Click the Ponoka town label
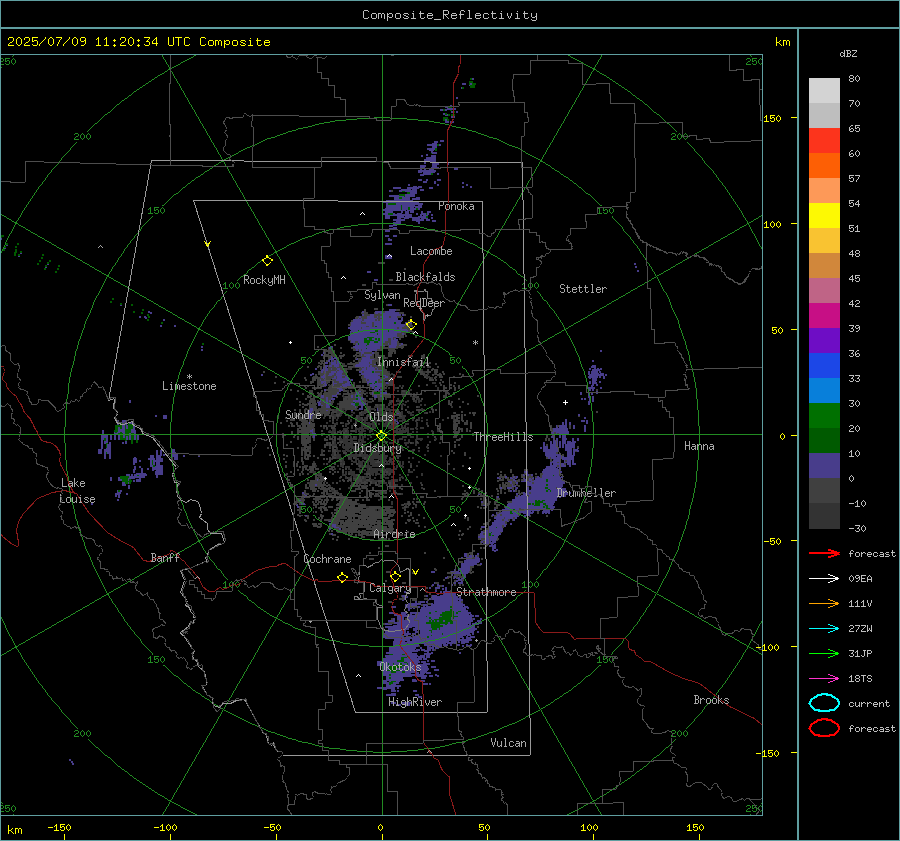The width and height of the screenshot is (900, 841). (x=456, y=206)
